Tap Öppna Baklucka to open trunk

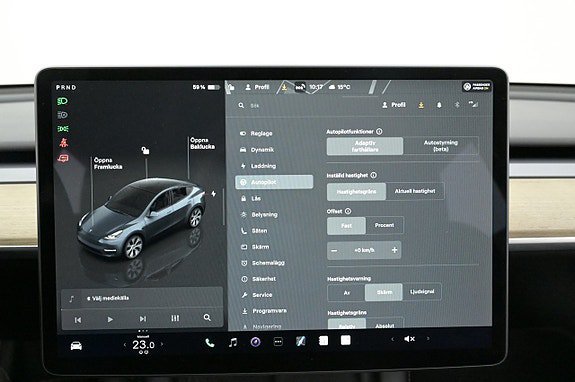click(202, 143)
